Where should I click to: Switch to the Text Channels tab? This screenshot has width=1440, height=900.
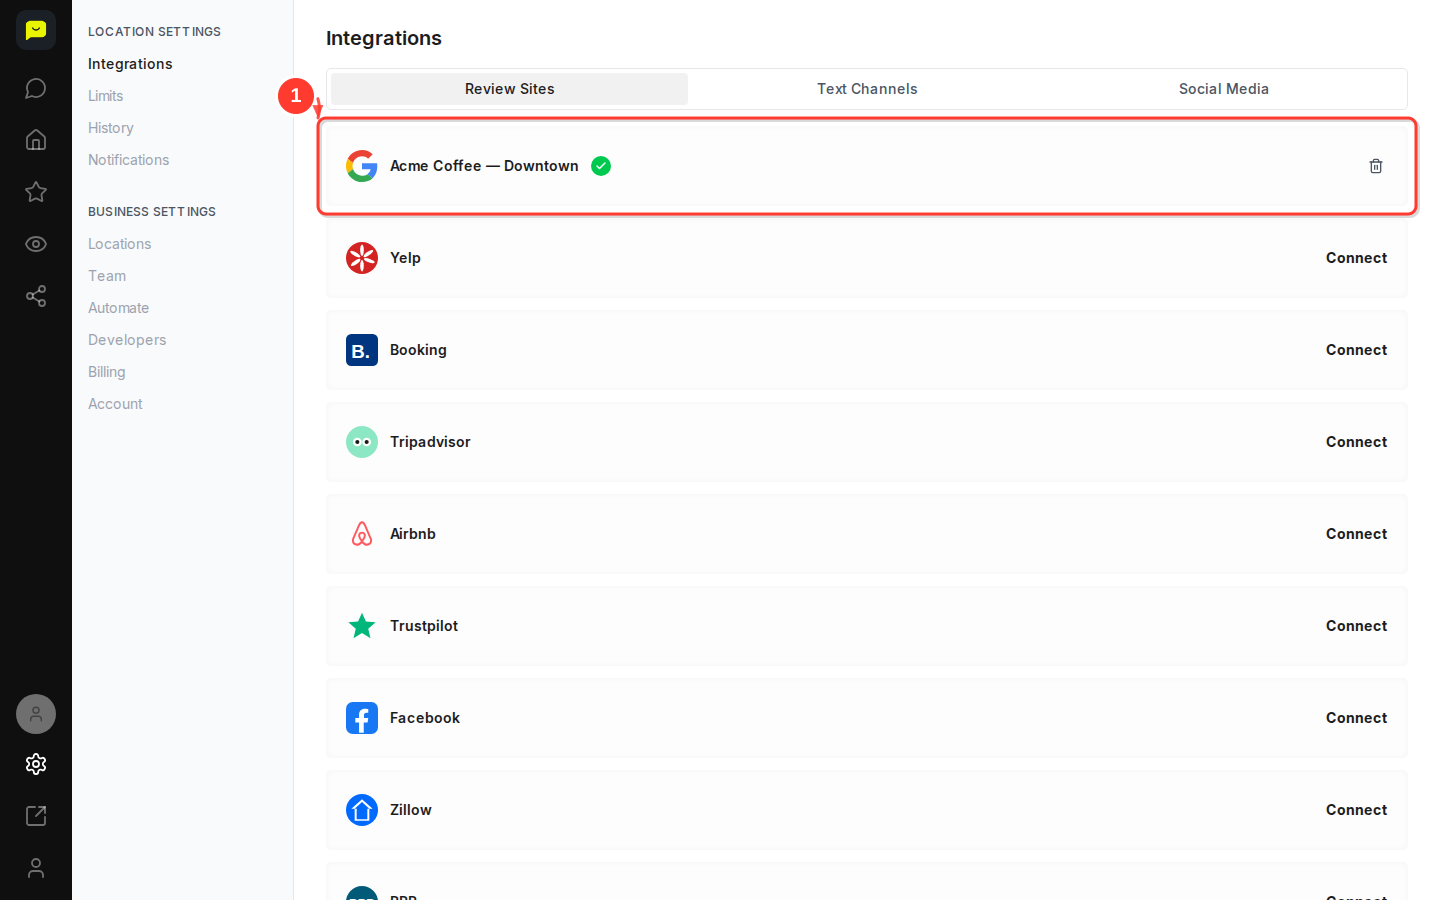[x=867, y=89]
